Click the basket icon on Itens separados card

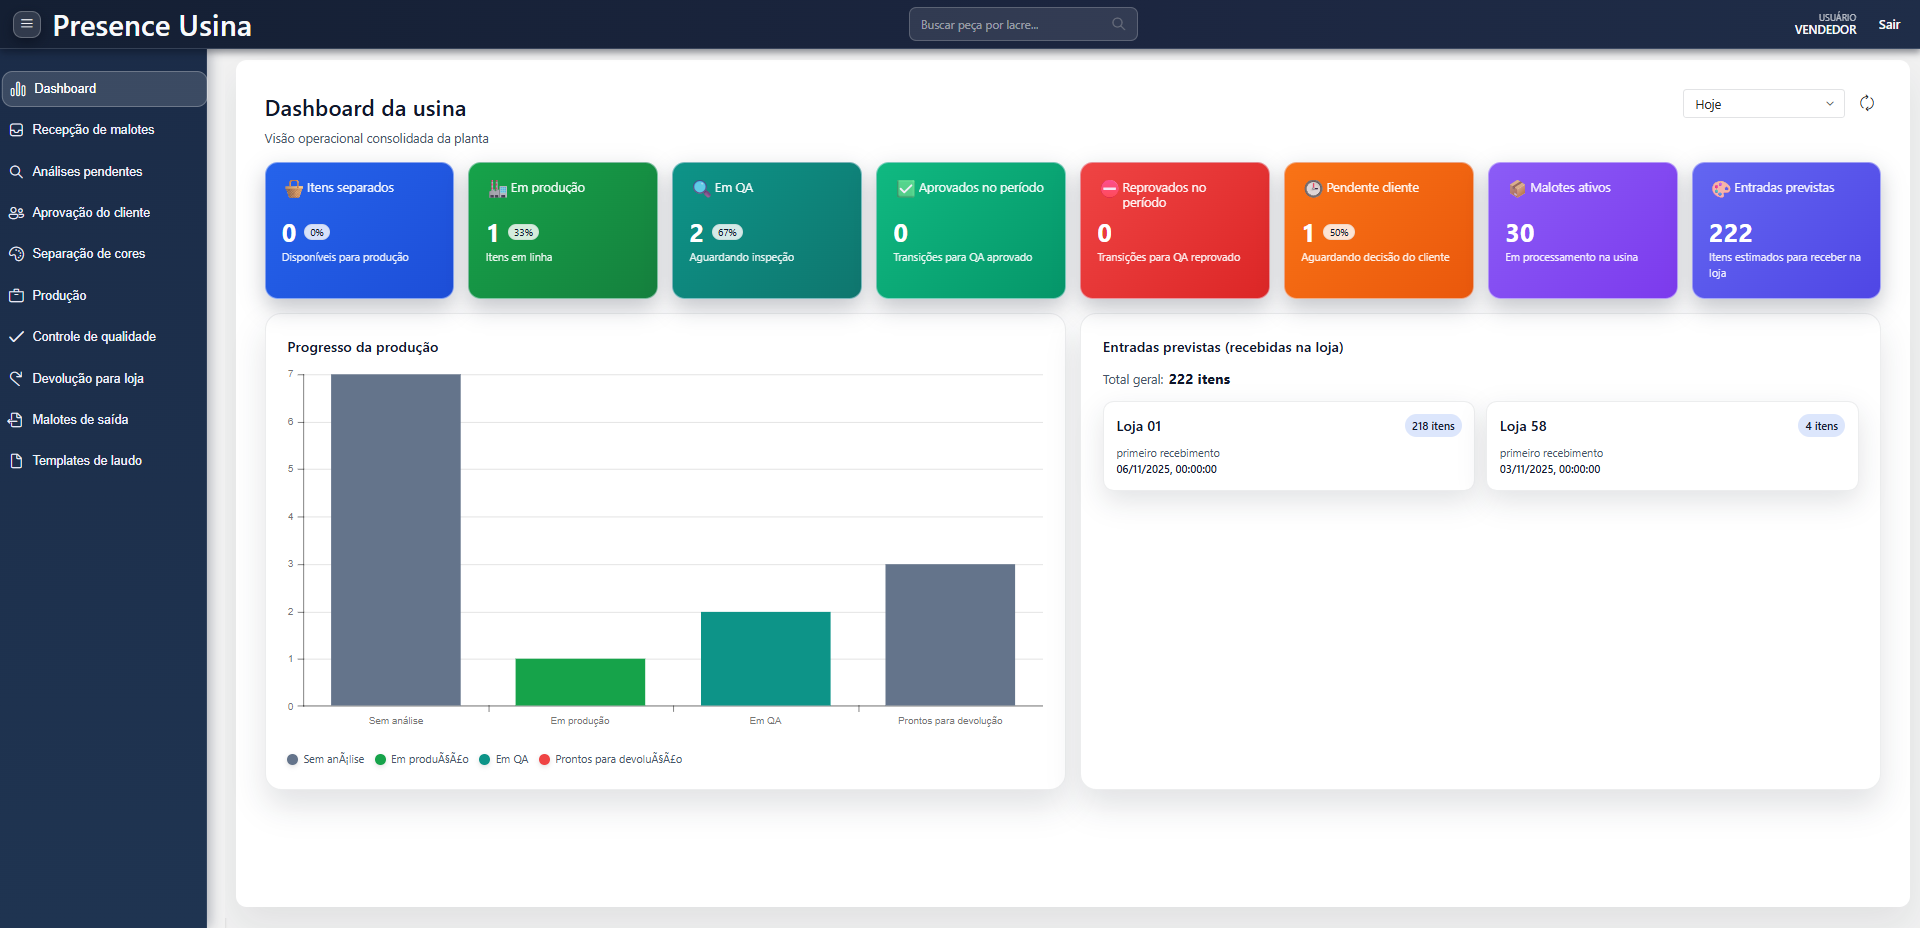click(x=294, y=188)
